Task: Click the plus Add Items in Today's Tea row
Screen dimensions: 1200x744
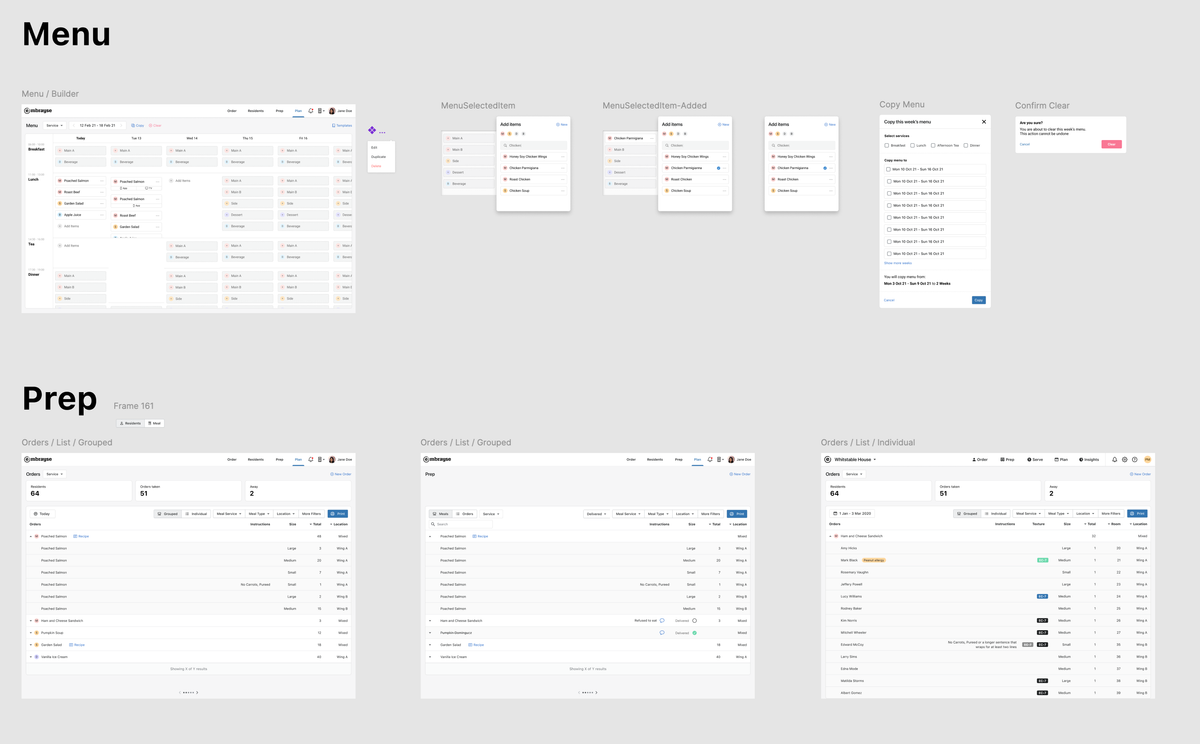Action: (68, 245)
